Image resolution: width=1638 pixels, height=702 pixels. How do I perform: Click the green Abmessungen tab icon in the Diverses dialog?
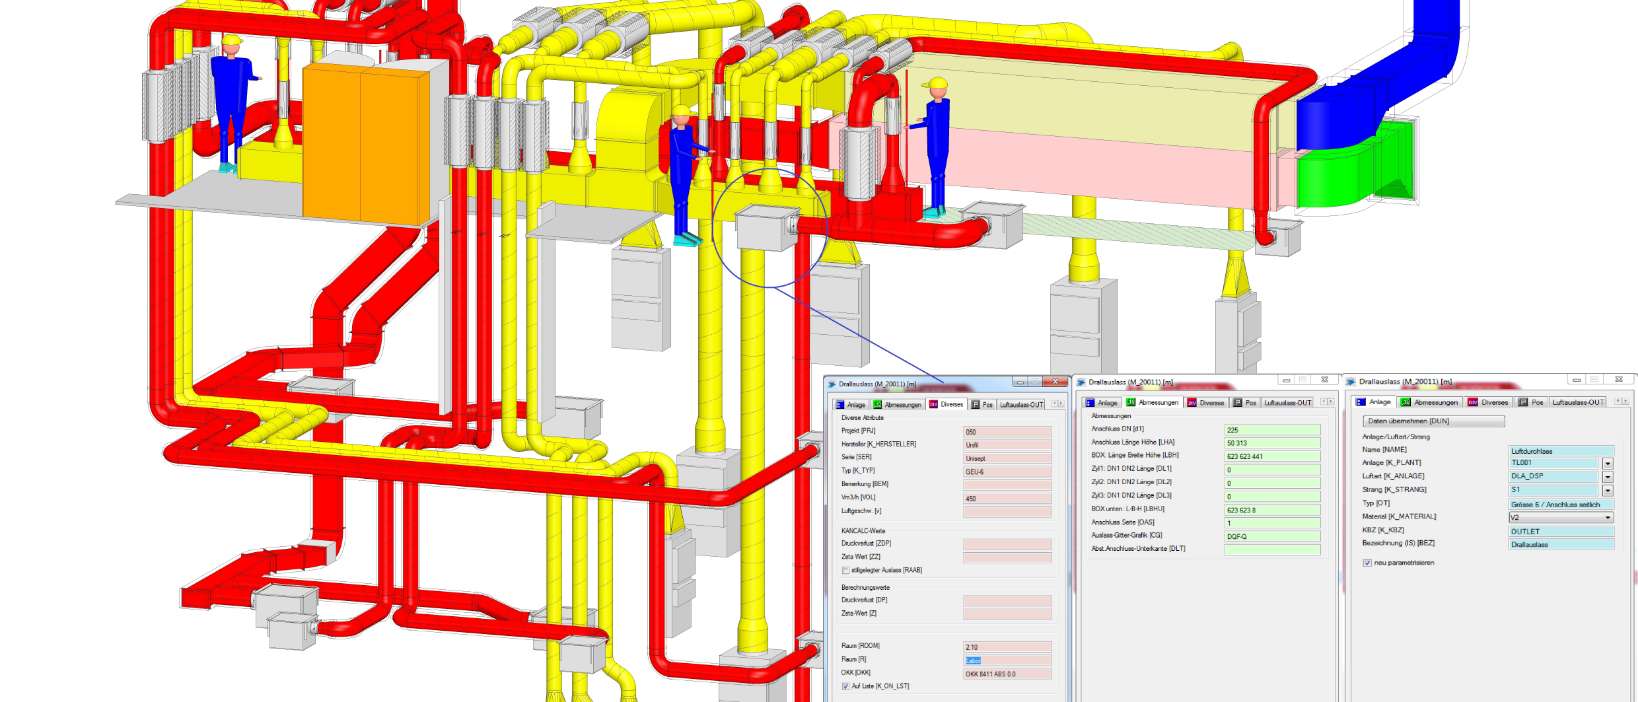[x=877, y=405]
